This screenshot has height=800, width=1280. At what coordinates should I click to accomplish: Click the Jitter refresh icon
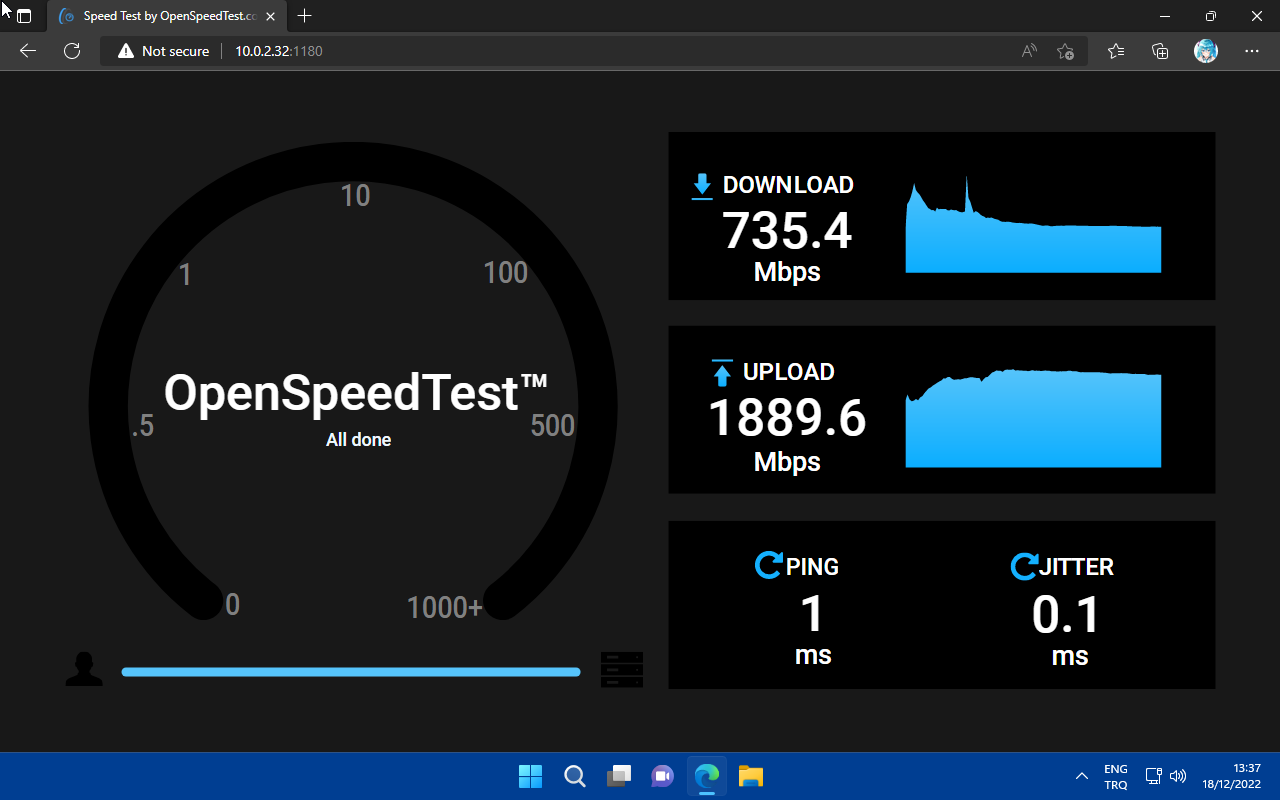(x=1024, y=566)
